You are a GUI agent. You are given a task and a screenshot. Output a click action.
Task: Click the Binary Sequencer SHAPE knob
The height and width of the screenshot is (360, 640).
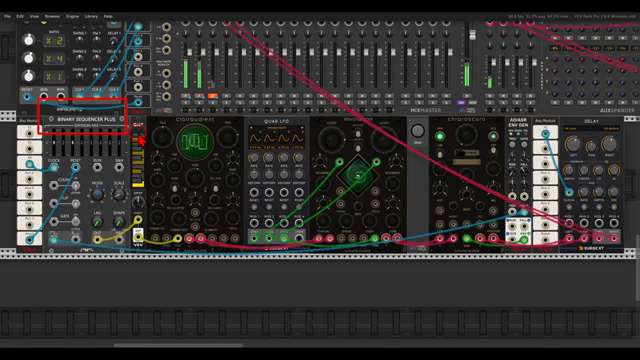tap(119, 223)
